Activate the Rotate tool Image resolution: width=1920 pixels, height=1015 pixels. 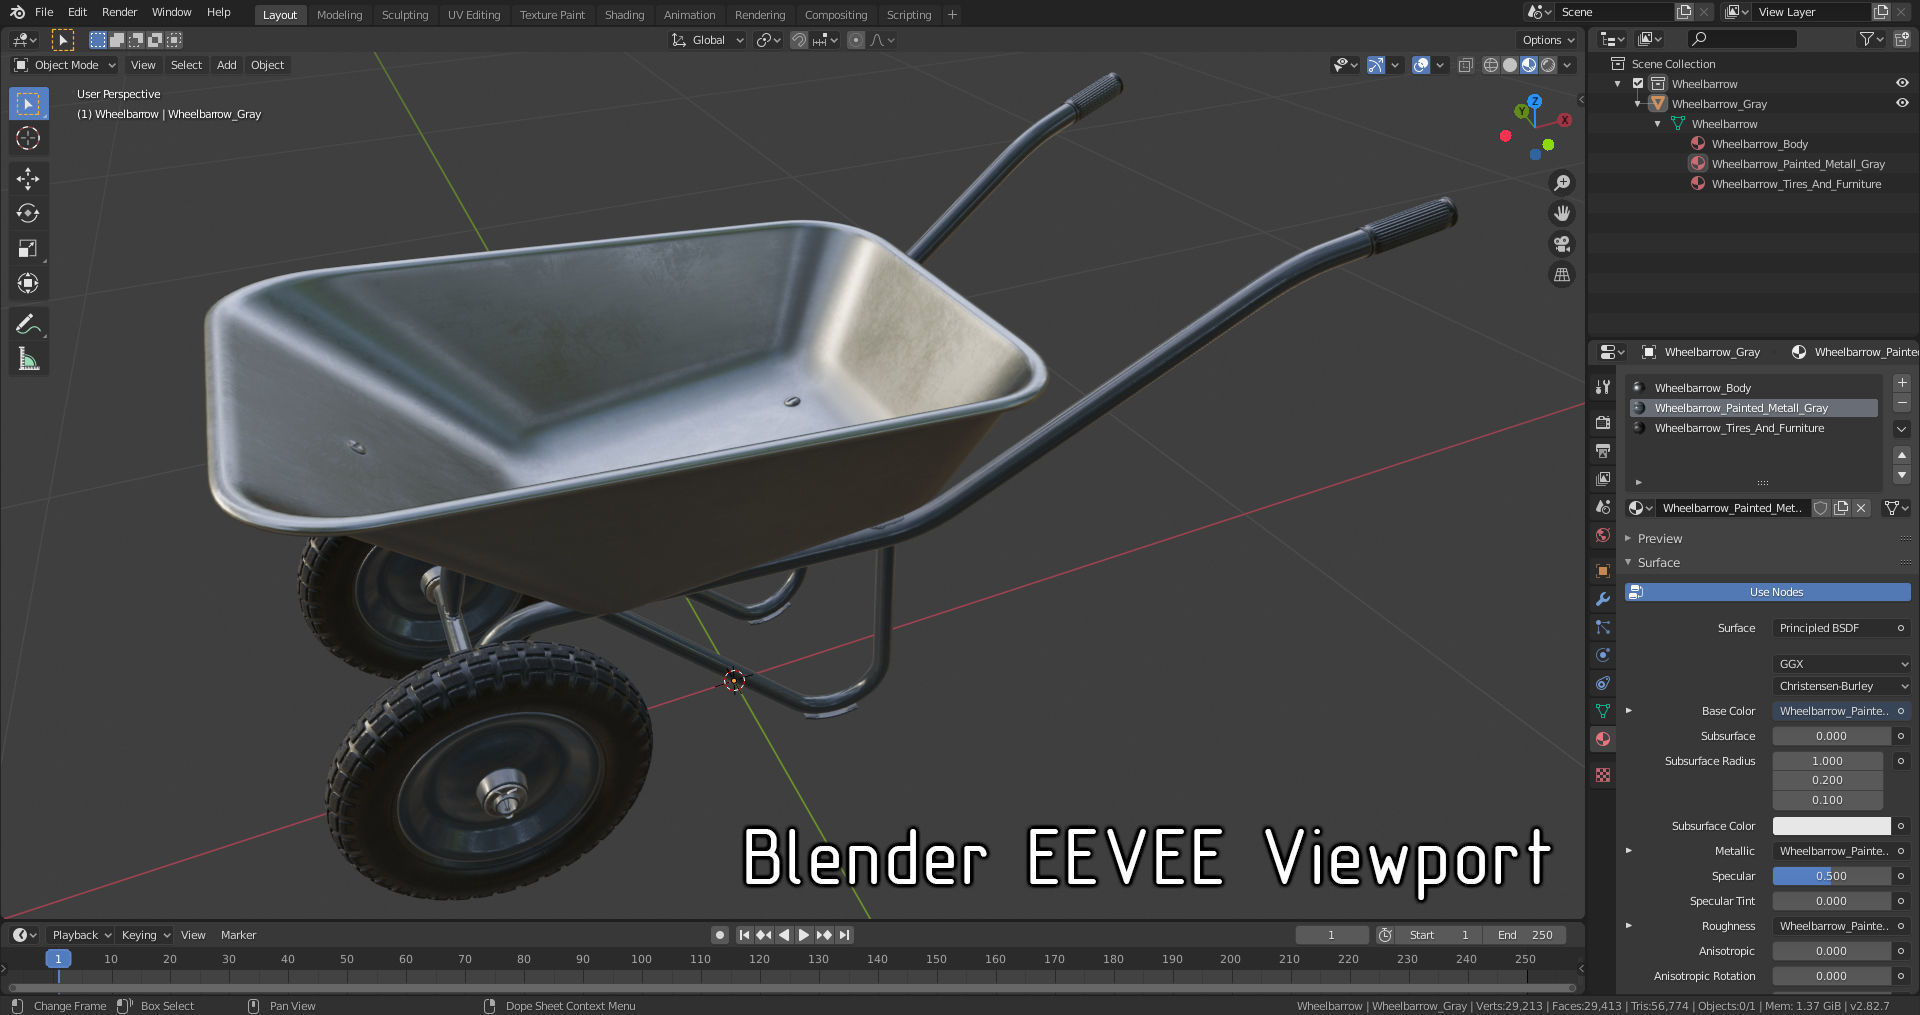click(28, 213)
